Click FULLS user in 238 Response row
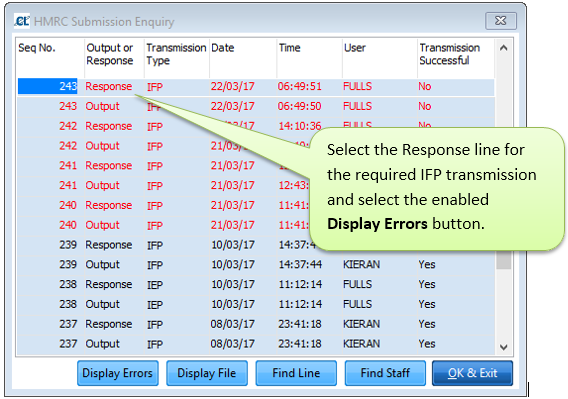The height and width of the screenshot is (399, 568). tap(358, 284)
